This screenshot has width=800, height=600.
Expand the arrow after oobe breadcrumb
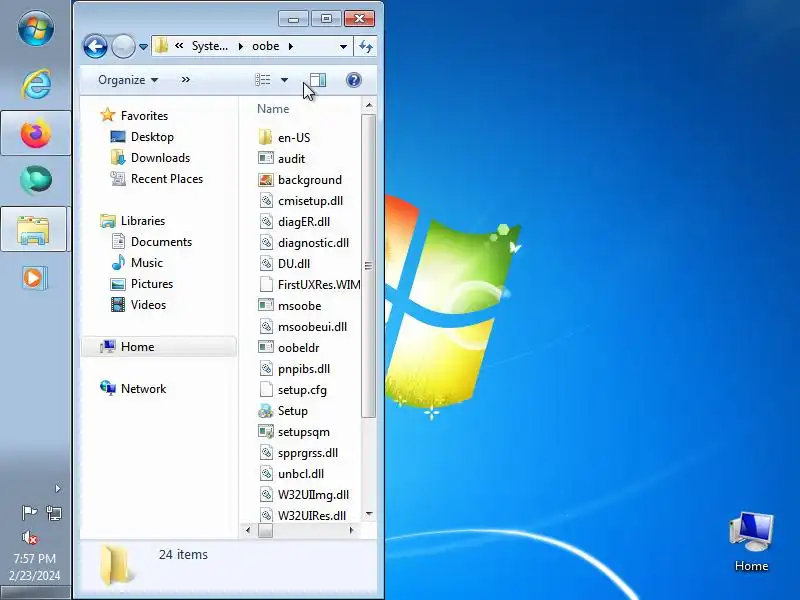point(291,46)
